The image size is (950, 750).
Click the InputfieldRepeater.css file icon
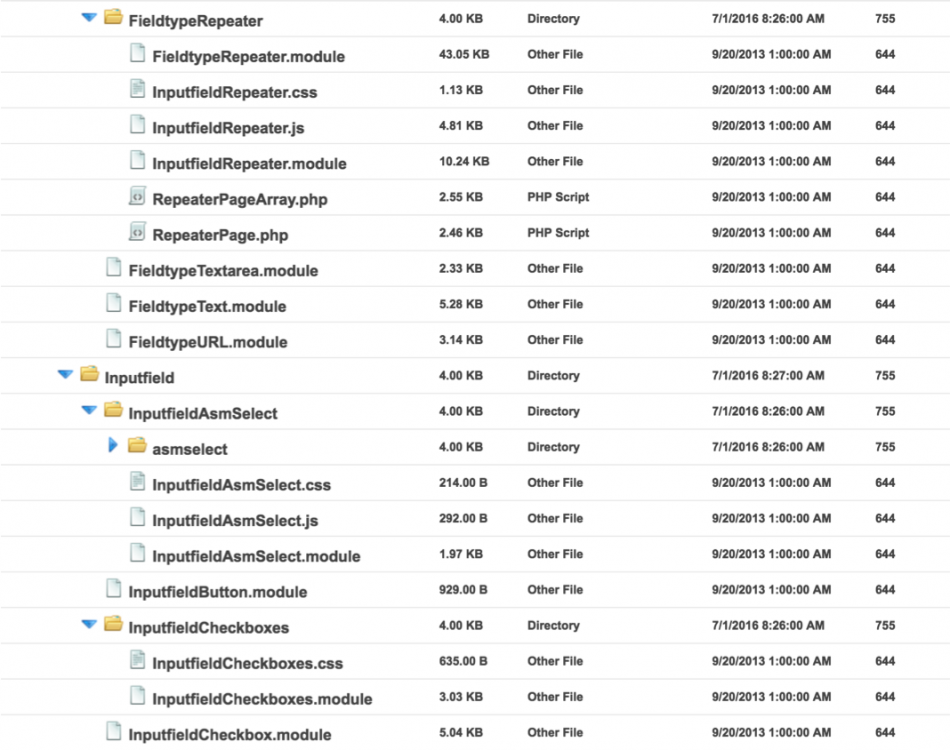coord(137,90)
